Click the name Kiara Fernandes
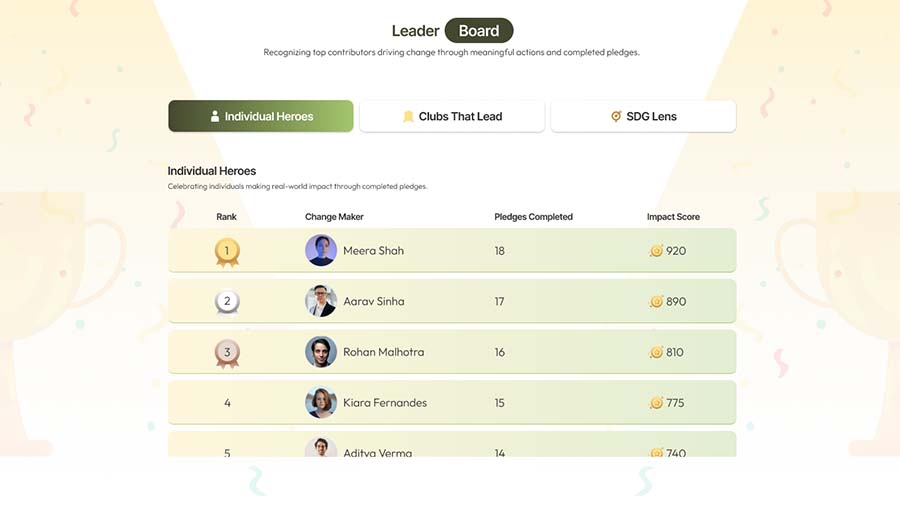 (x=385, y=403)
